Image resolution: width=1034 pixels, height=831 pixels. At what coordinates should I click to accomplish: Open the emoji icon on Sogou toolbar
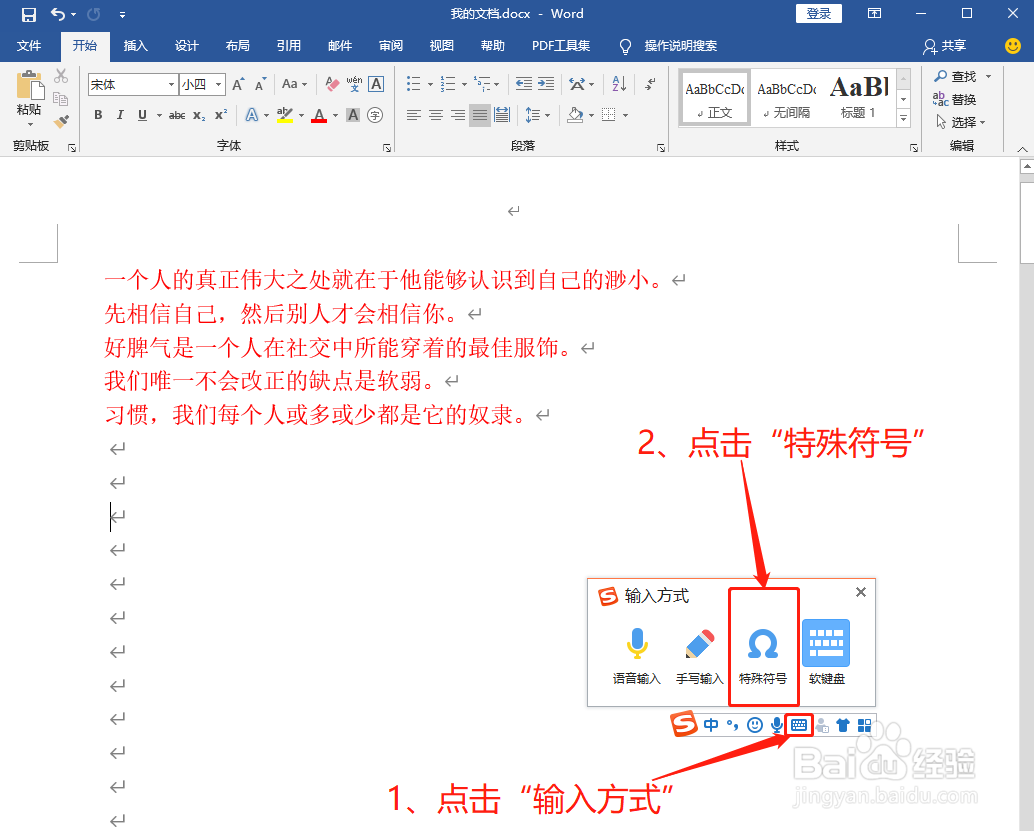755,724
